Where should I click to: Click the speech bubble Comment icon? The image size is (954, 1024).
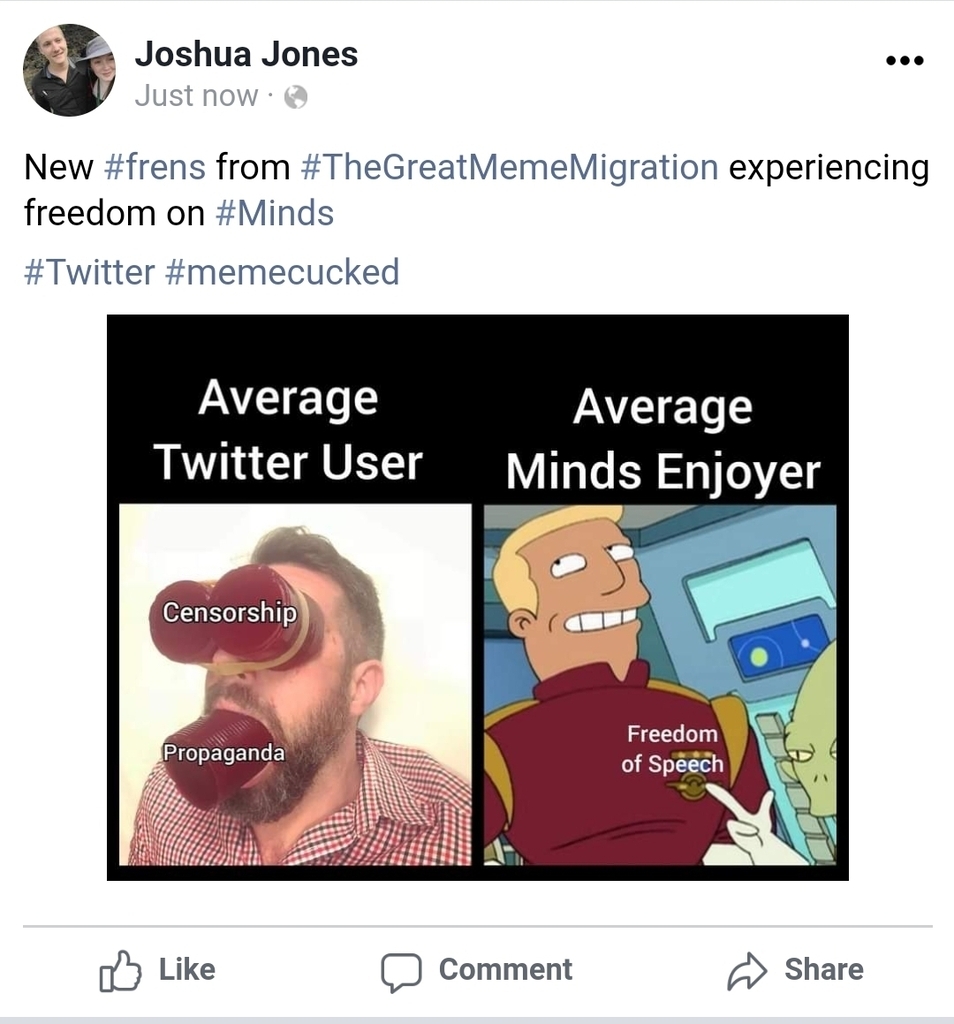[401, 972]
